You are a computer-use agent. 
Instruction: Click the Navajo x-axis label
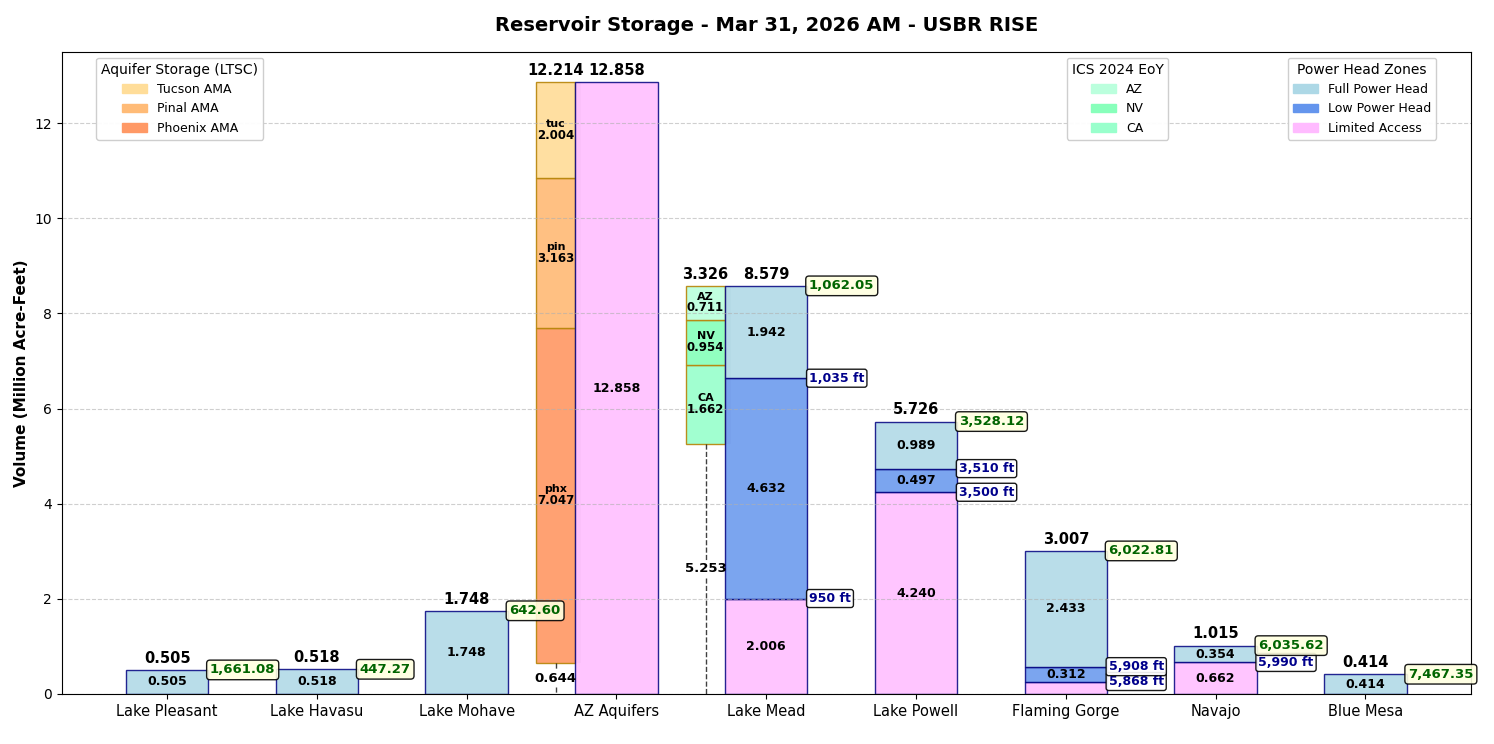coord(1215,711)
